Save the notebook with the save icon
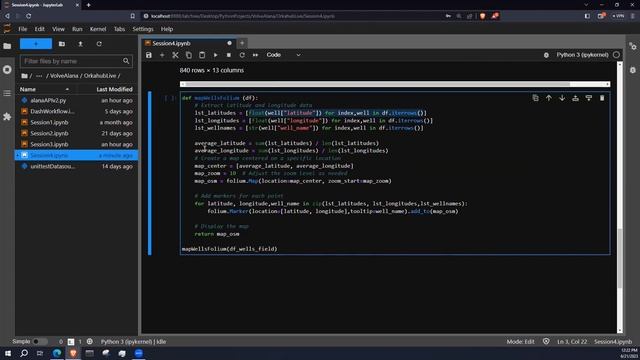Viewport: 640px width, 360px height. 149,55
